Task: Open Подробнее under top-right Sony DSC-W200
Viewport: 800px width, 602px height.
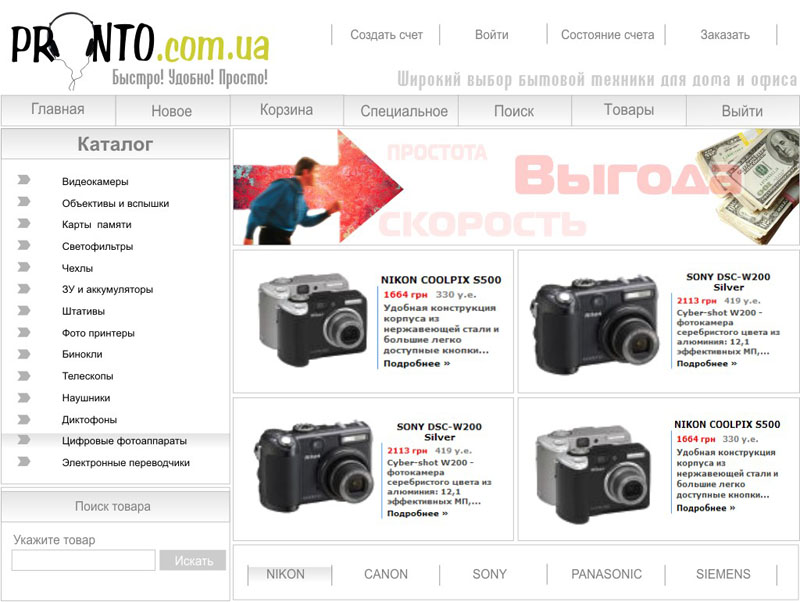Action: (x=707, y=364)
